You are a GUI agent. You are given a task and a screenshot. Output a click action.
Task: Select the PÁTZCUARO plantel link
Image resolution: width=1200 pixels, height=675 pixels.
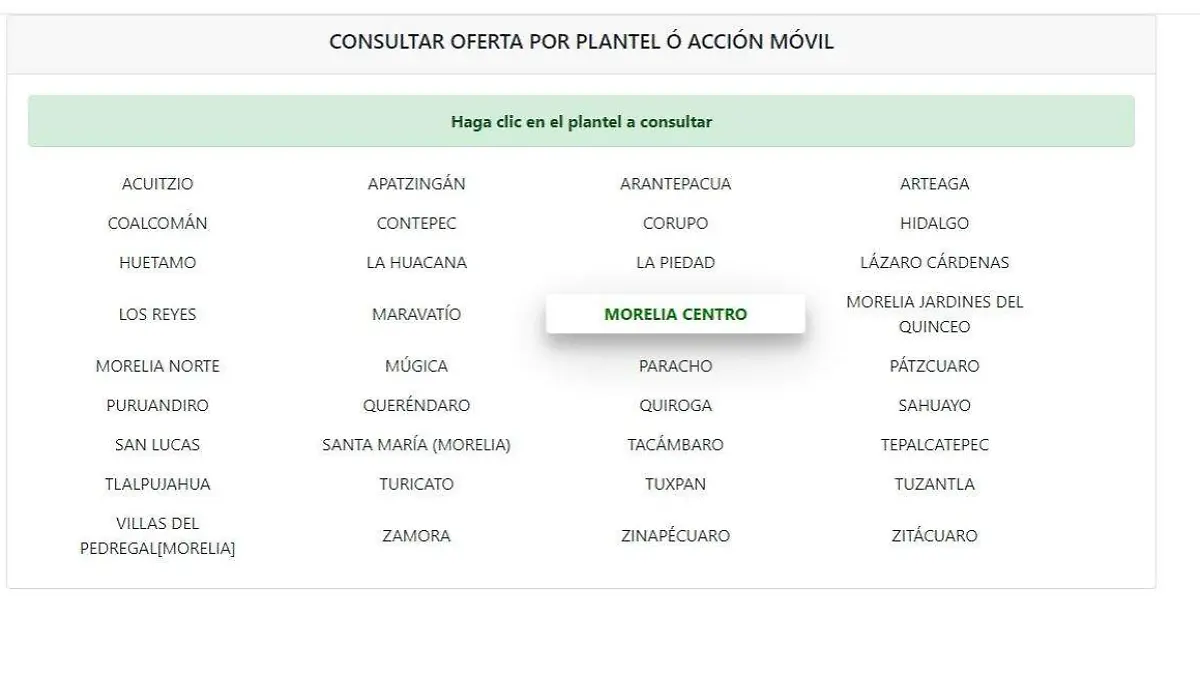click(x=935, y=366)
